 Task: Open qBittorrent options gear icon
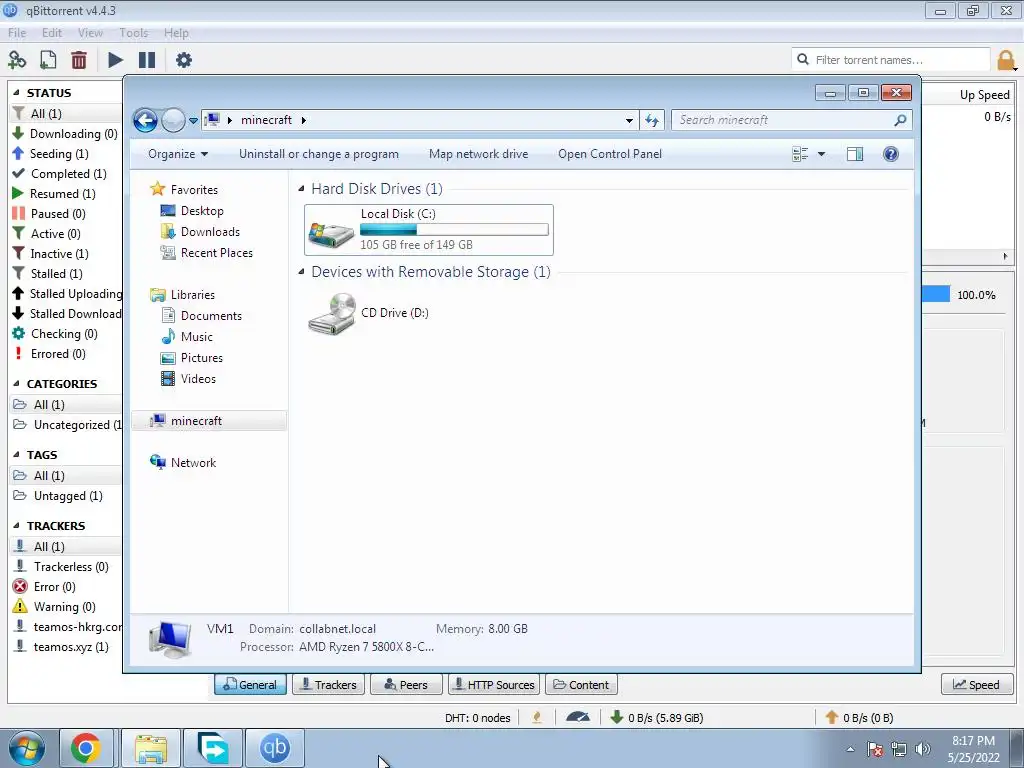184,60
